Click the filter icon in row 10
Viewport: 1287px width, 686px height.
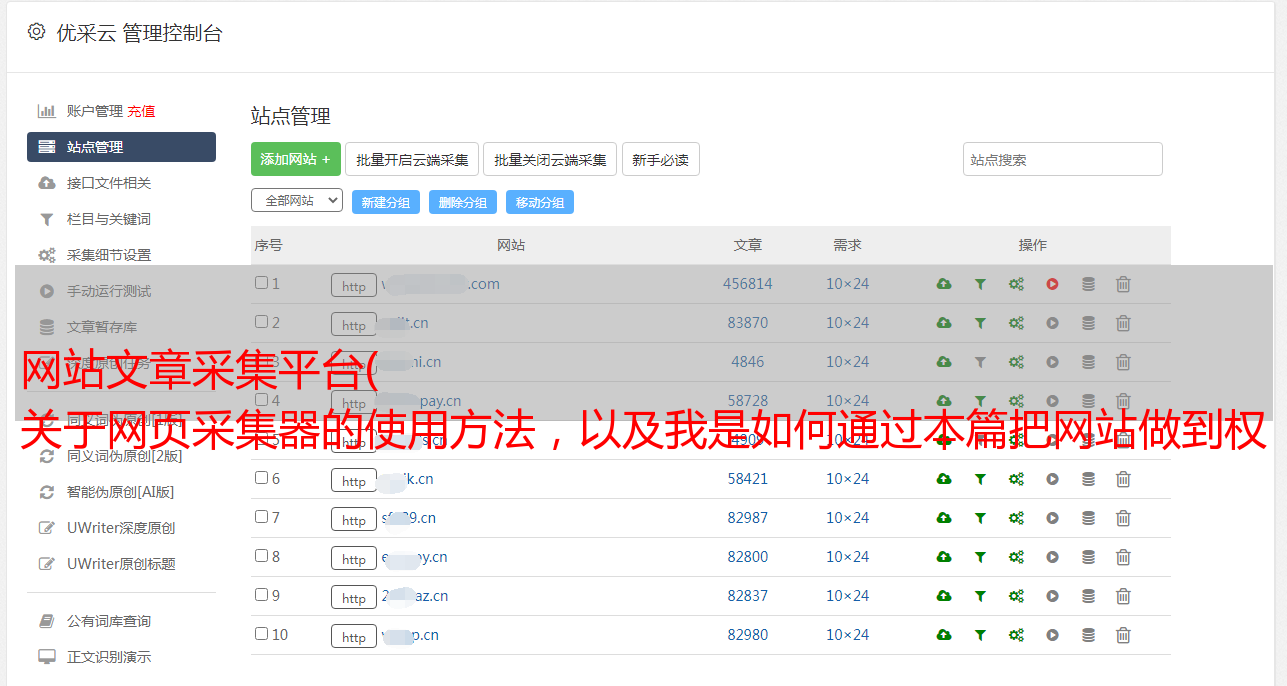click(x=980, y=635)
